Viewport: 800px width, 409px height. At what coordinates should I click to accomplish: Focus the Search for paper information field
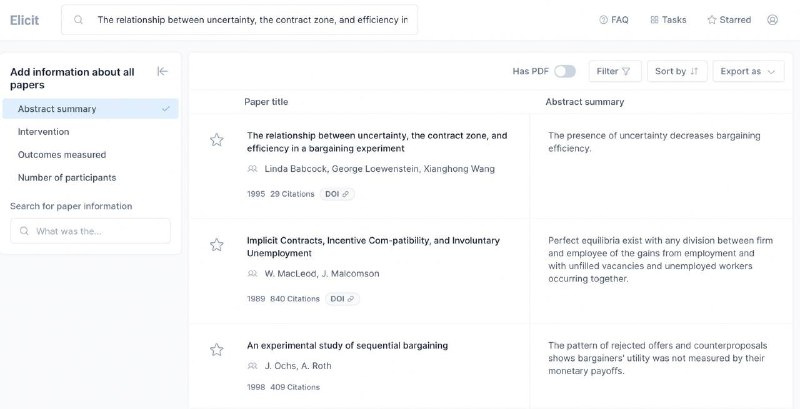[x=90, y=231]
